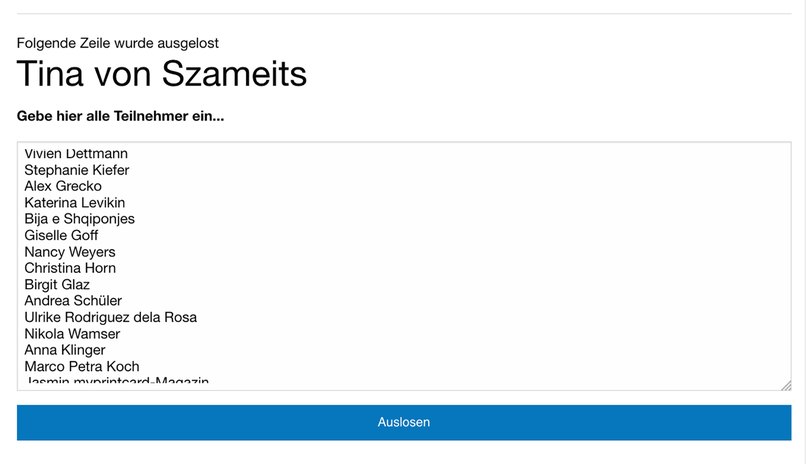Click the Auslosen button
The image size is (806, 464).
coord(403,422)
